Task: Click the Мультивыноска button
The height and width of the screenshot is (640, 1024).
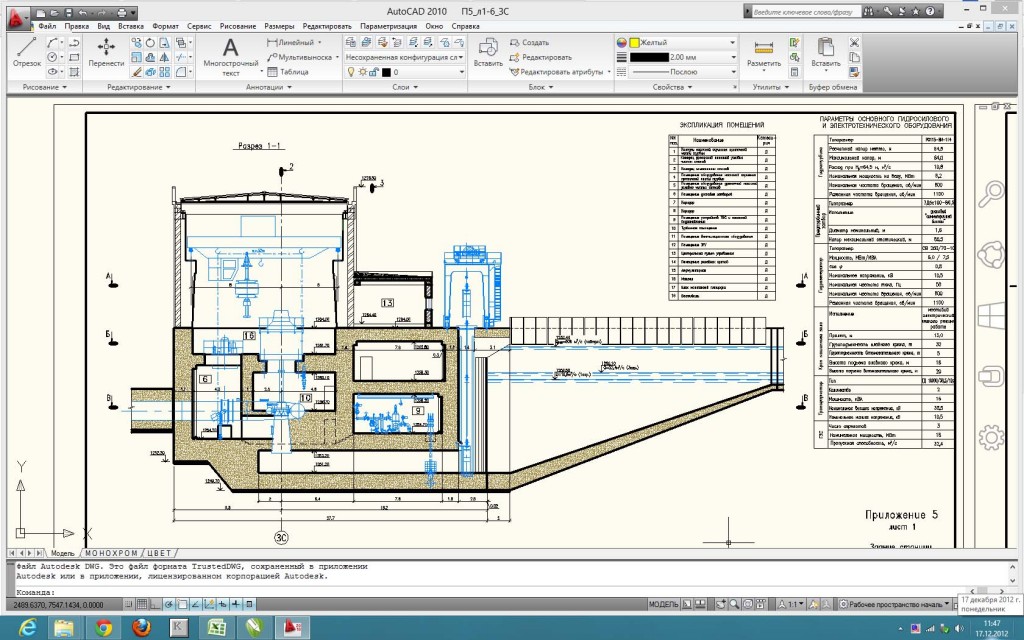Action: (302, 57)
